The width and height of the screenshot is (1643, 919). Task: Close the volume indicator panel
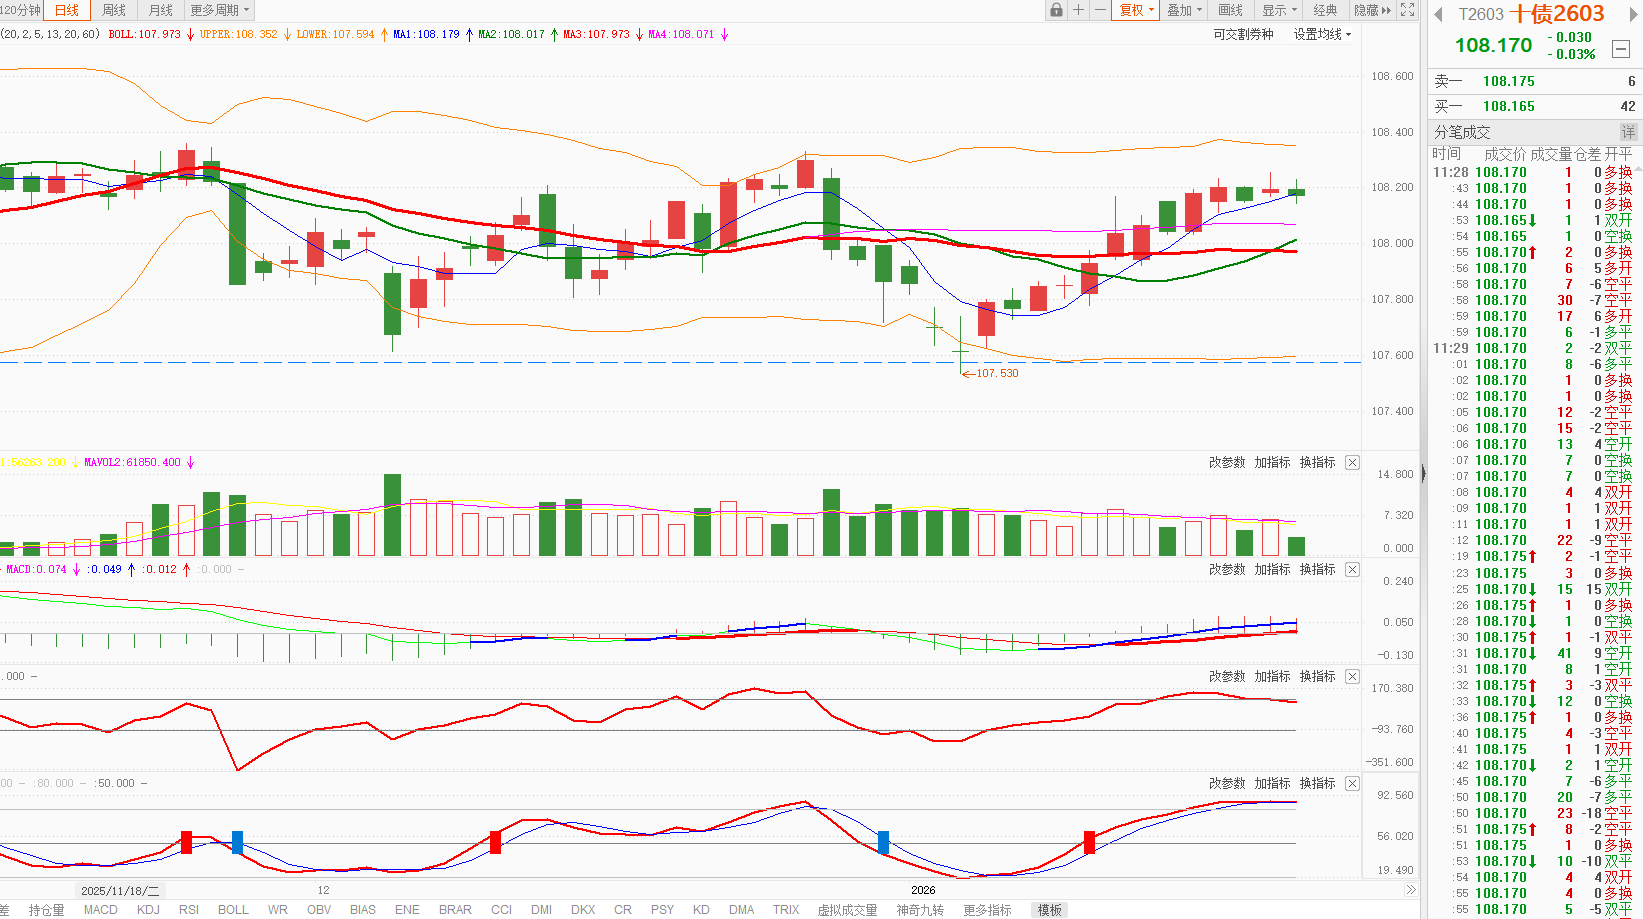pyautogui.click(x=1352, y=462)
